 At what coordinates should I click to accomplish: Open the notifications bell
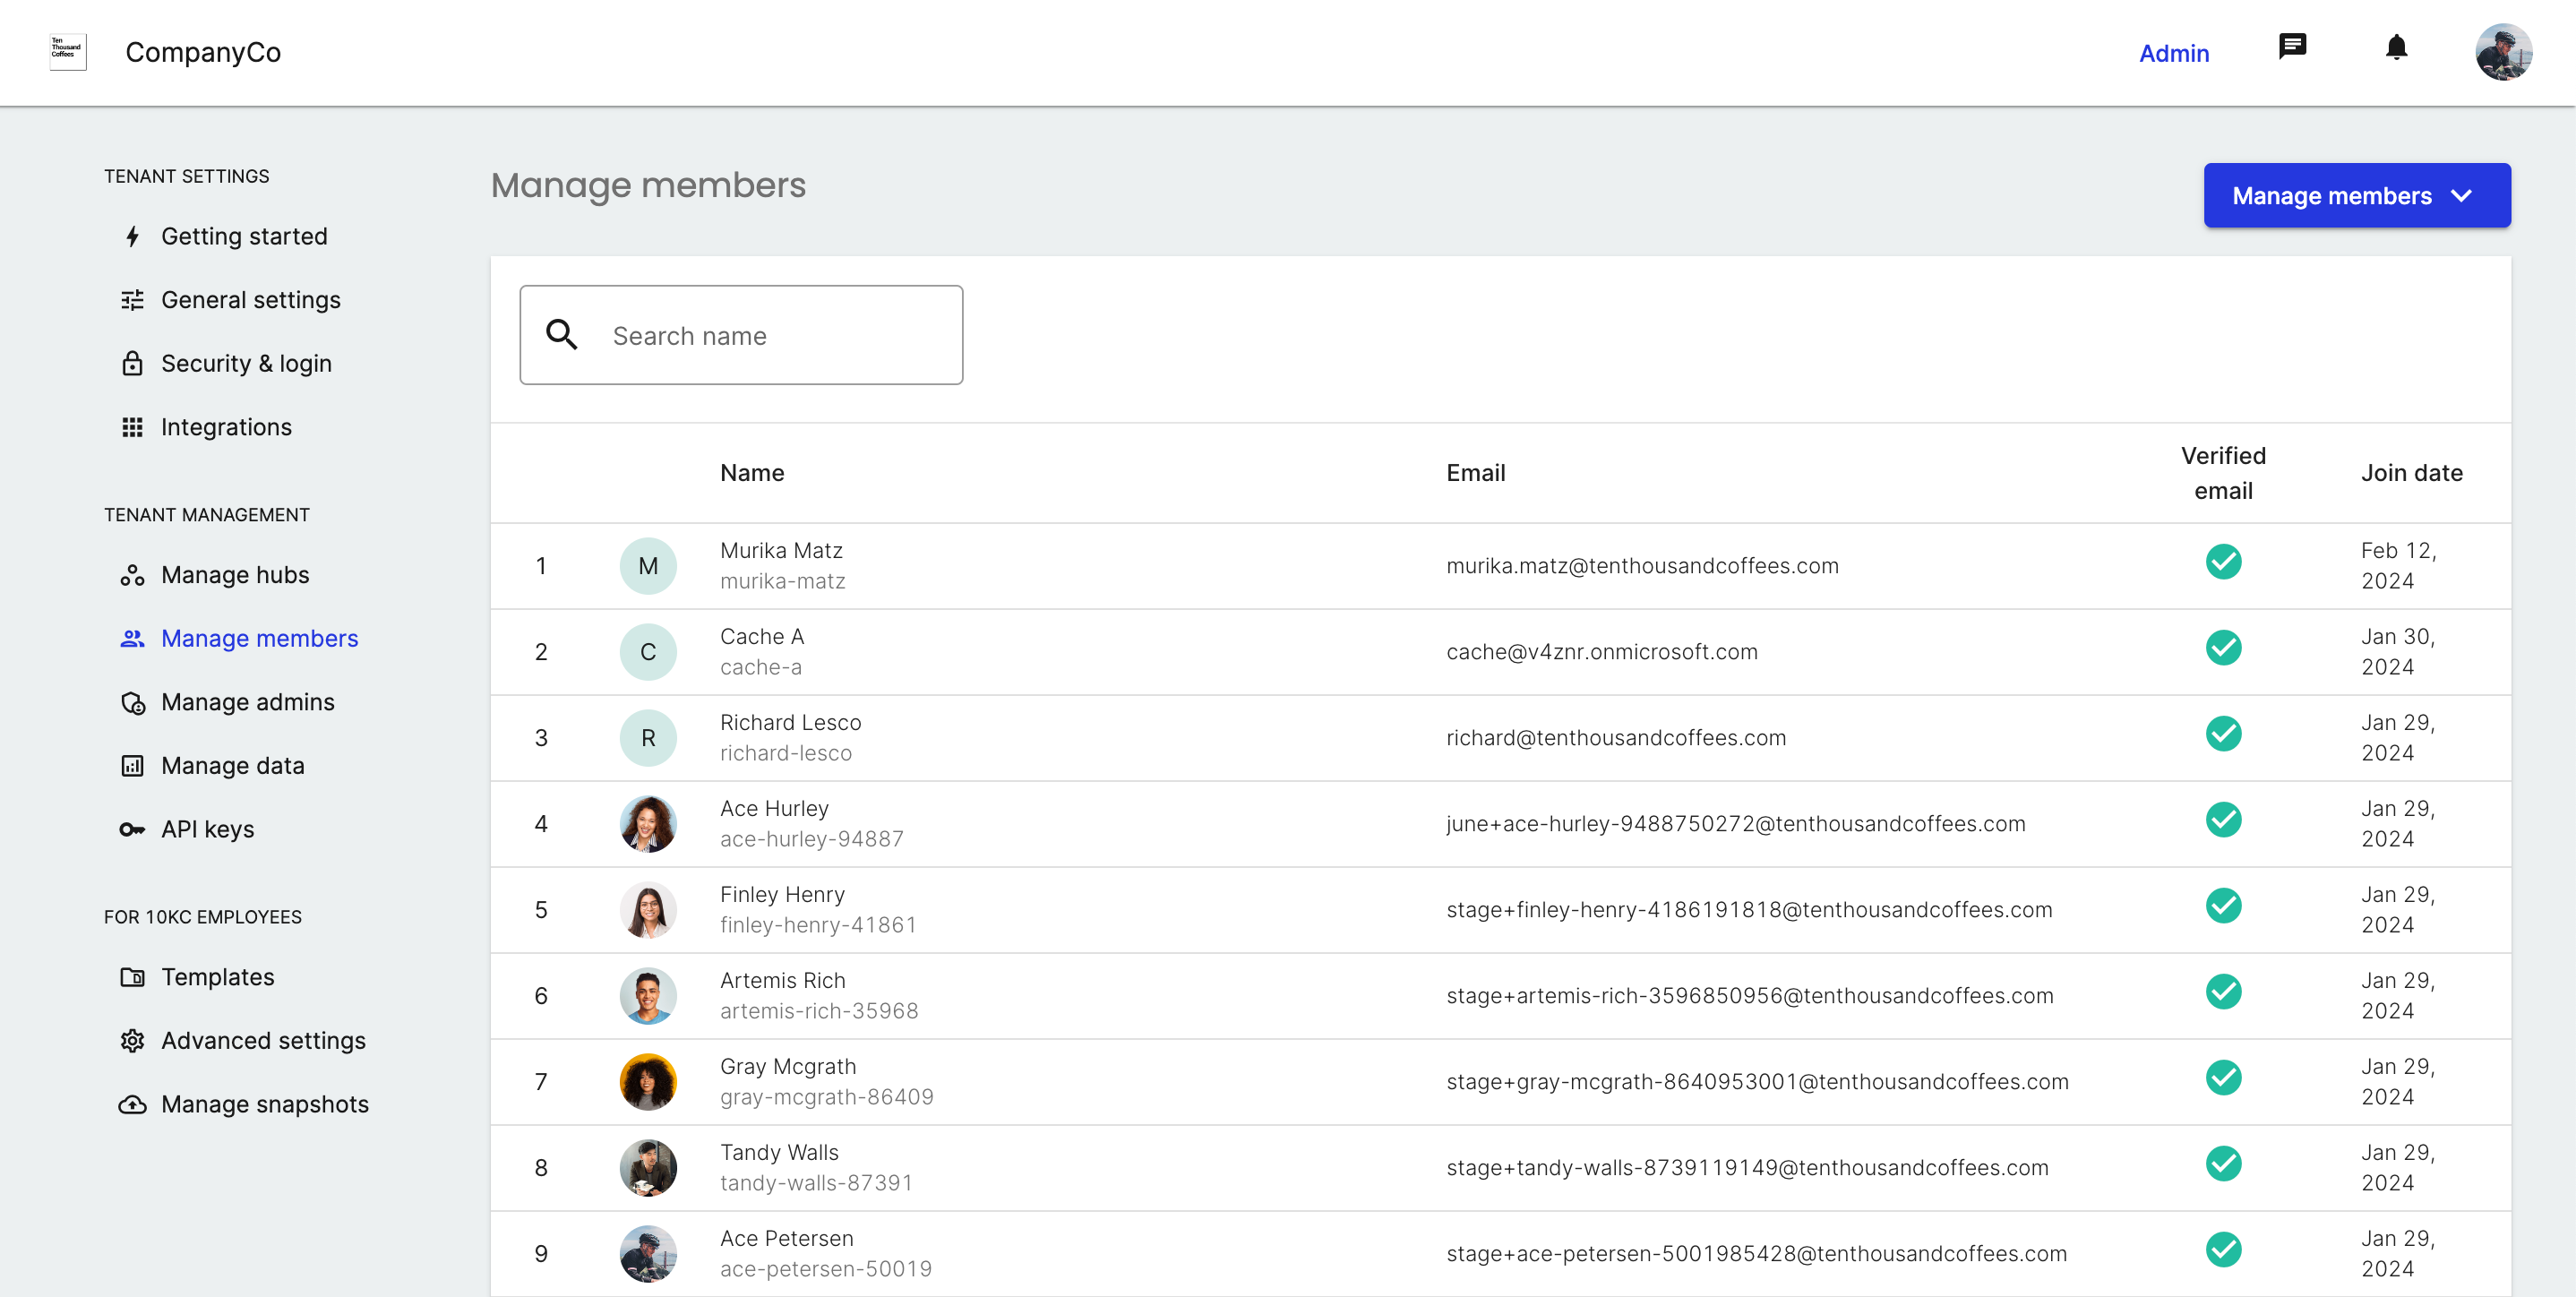coord(2396,47)
